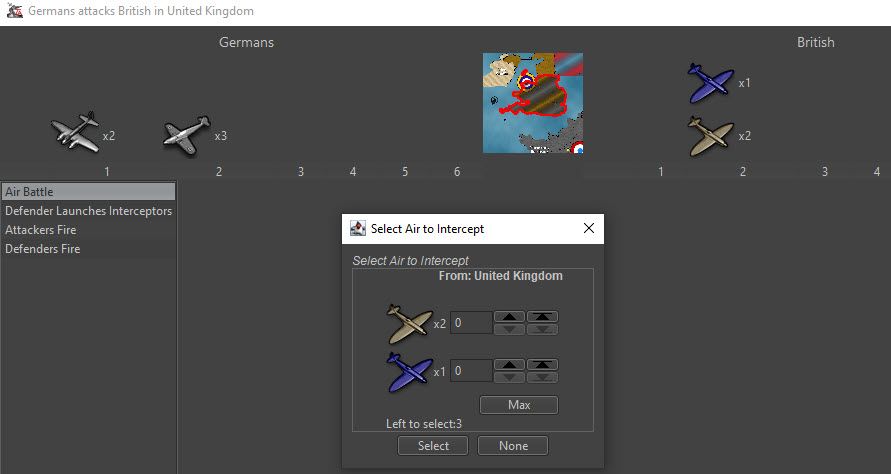This screenshot has width=891, height=474.
Task: Click the German fighter unit icon
Action: (x=187, y=135)
